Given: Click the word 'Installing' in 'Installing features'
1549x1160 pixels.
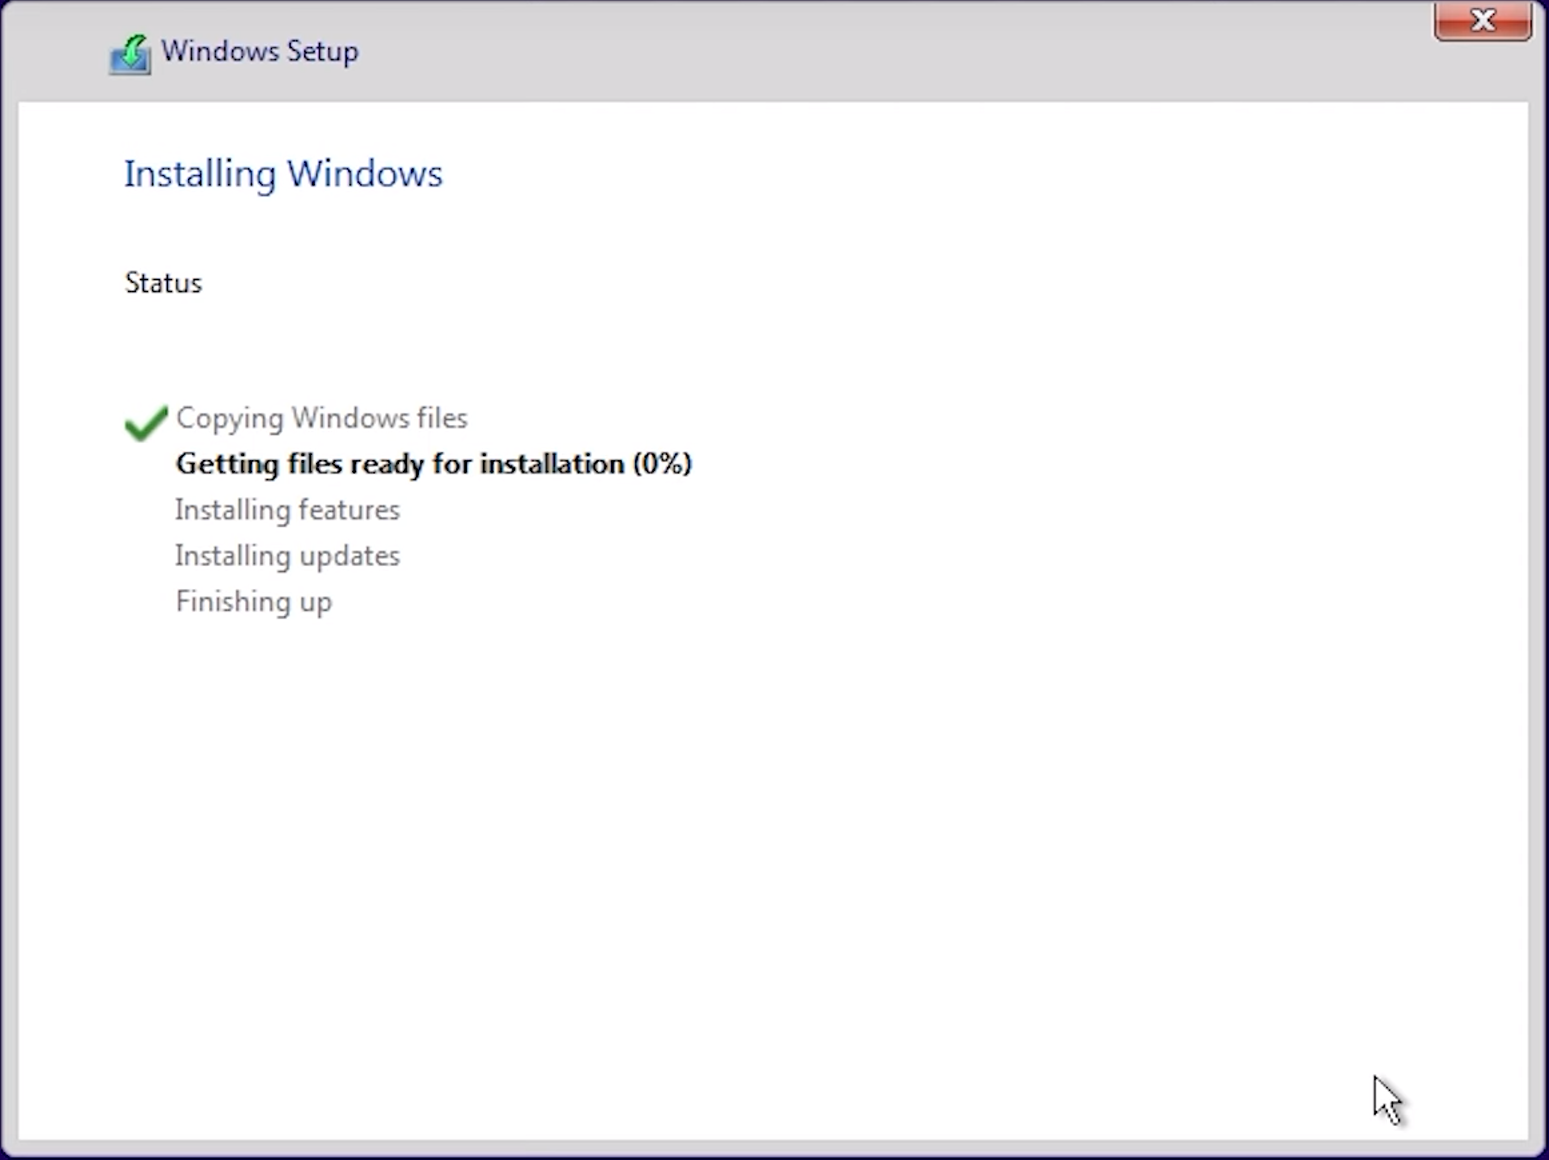Looking at the screenshot, I should click(x=232, y=510).
